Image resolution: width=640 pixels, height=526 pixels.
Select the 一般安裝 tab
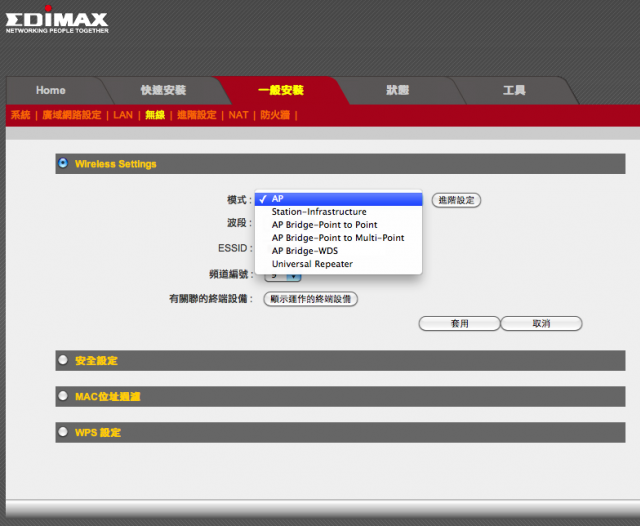(281, 90)
